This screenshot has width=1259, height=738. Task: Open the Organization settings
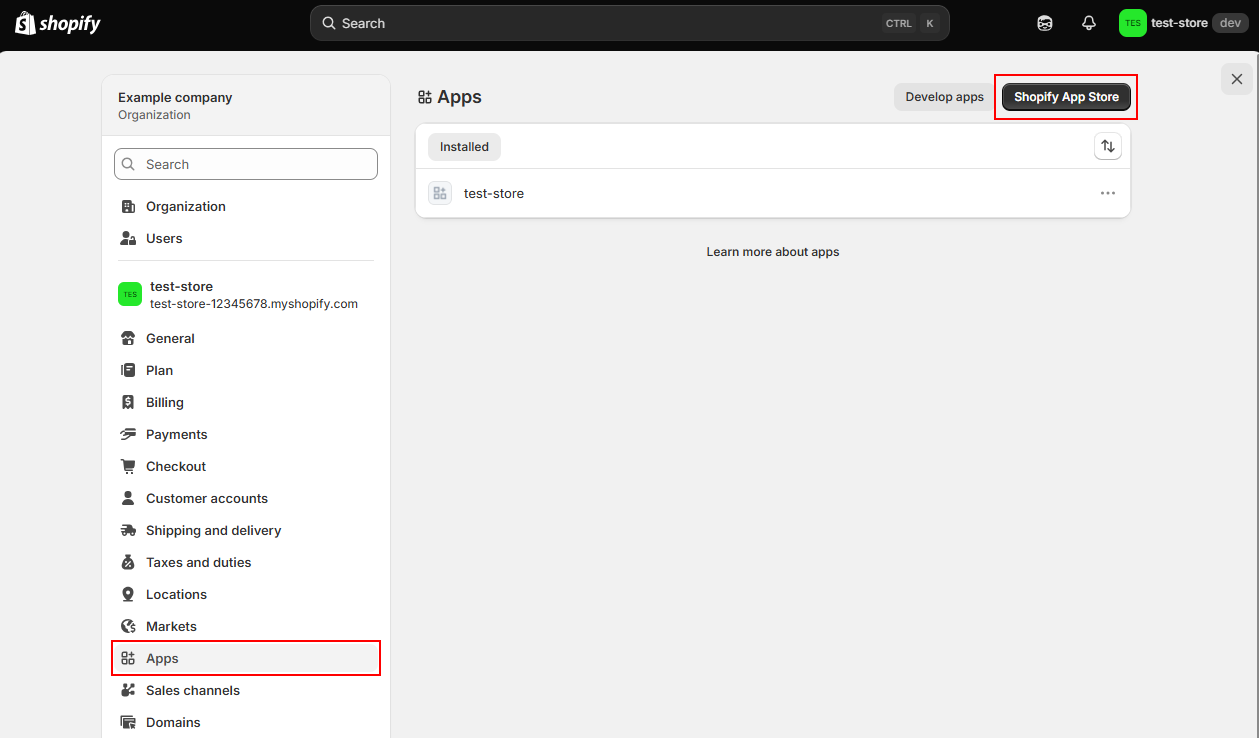[246, 206]
